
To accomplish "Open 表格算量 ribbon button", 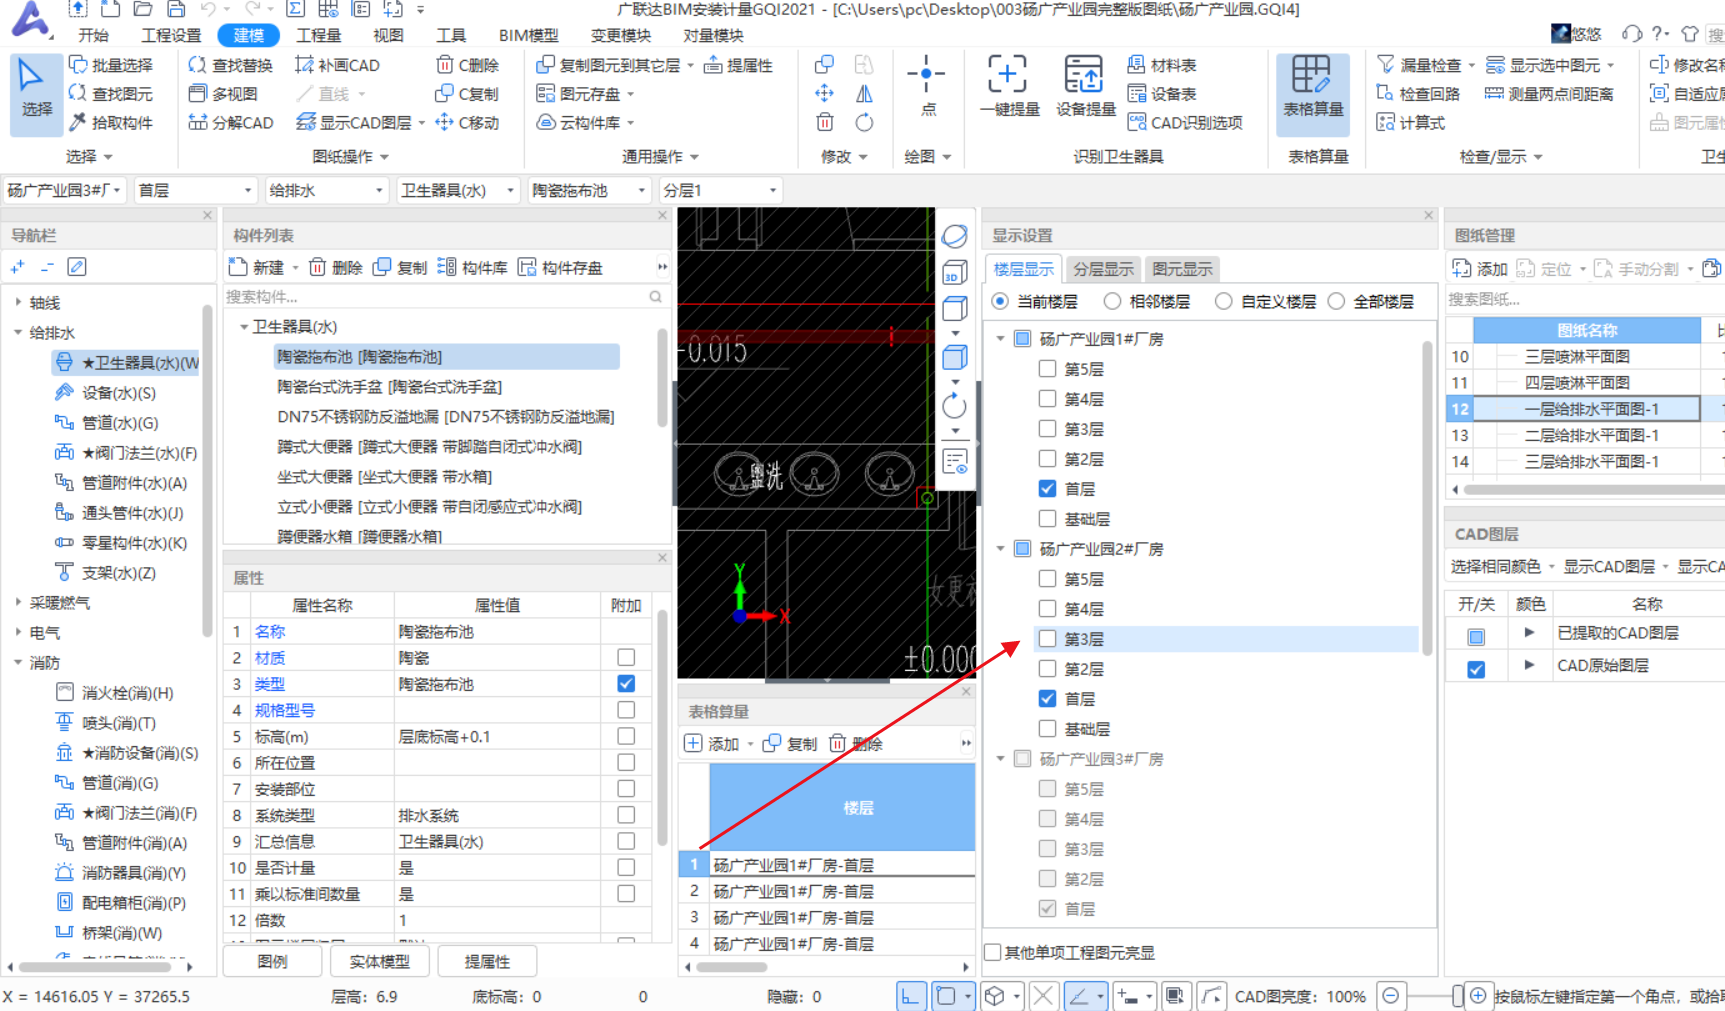I will [x=1313, y=94].
